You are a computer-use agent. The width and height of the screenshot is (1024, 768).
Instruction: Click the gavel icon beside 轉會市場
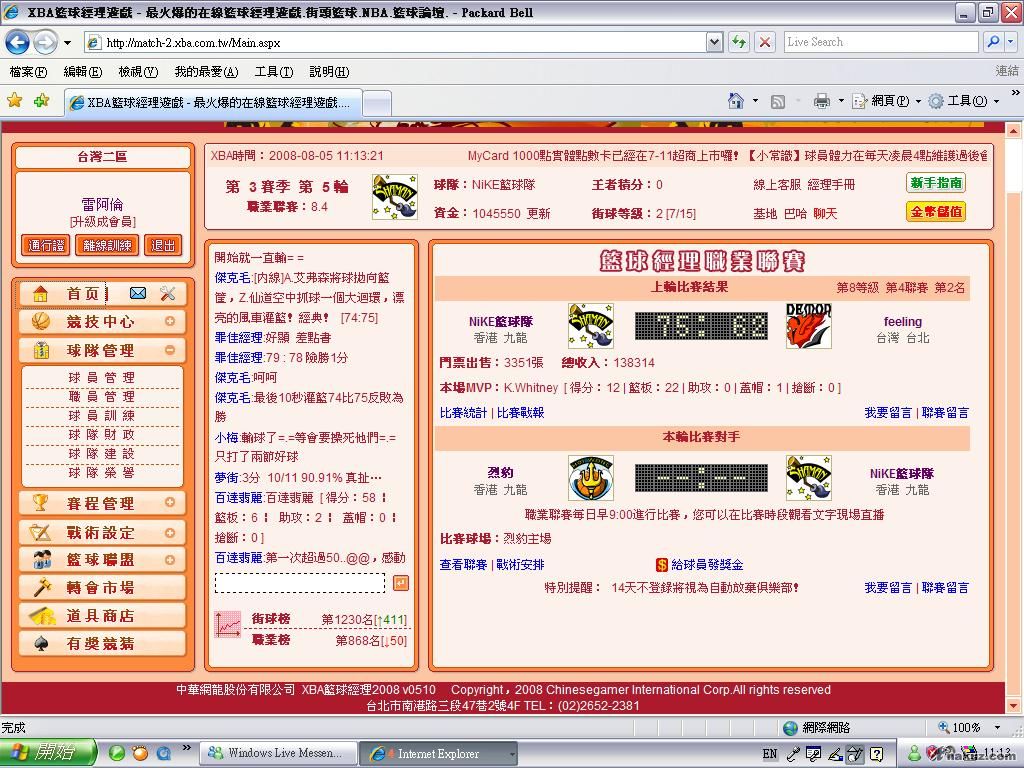42,587
